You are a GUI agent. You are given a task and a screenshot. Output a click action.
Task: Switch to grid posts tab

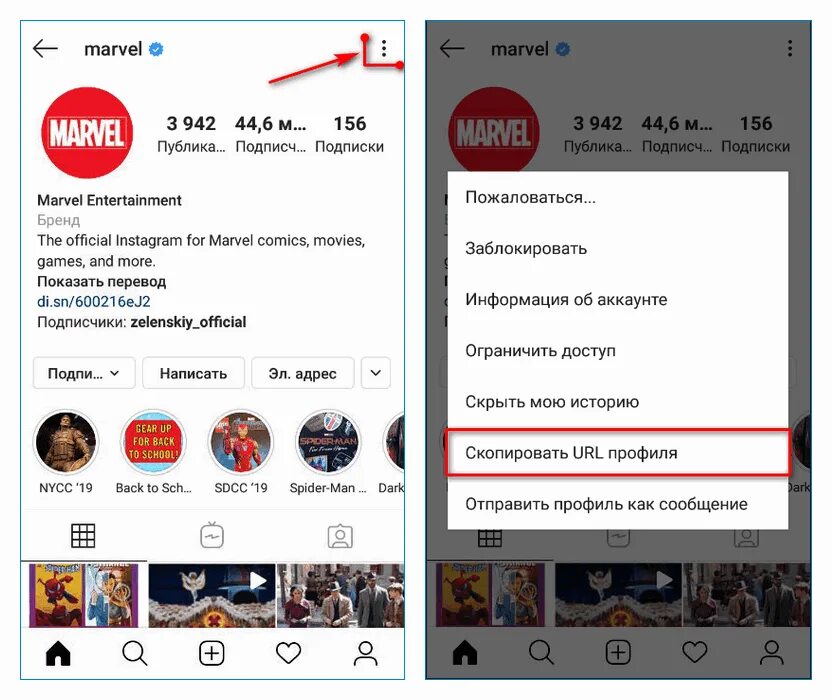(x=83, y=535)
